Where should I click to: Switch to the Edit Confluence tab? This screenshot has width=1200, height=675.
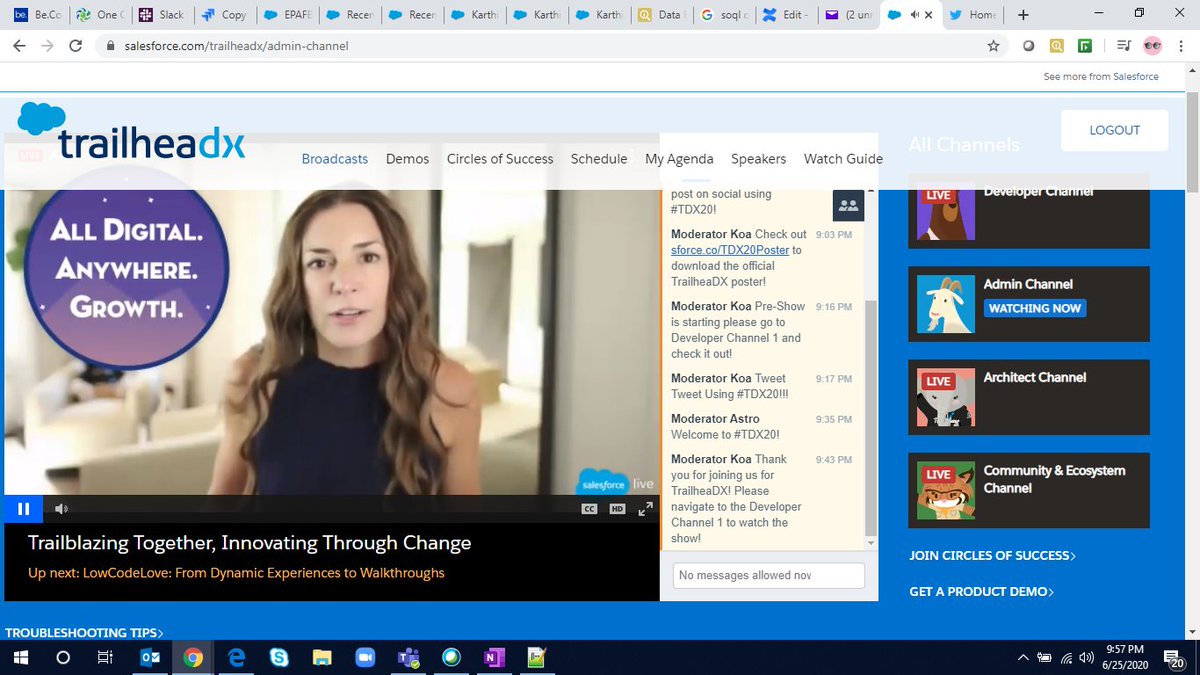tap(786, 15)
